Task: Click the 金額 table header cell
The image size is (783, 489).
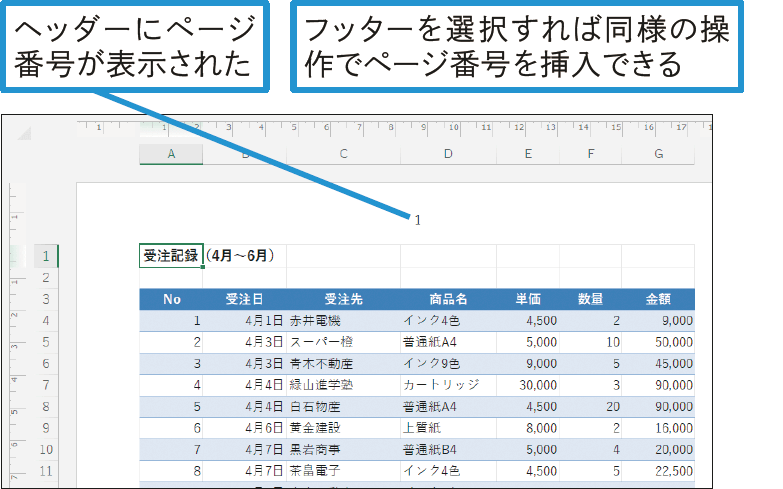Action: (x=658, y=299)
